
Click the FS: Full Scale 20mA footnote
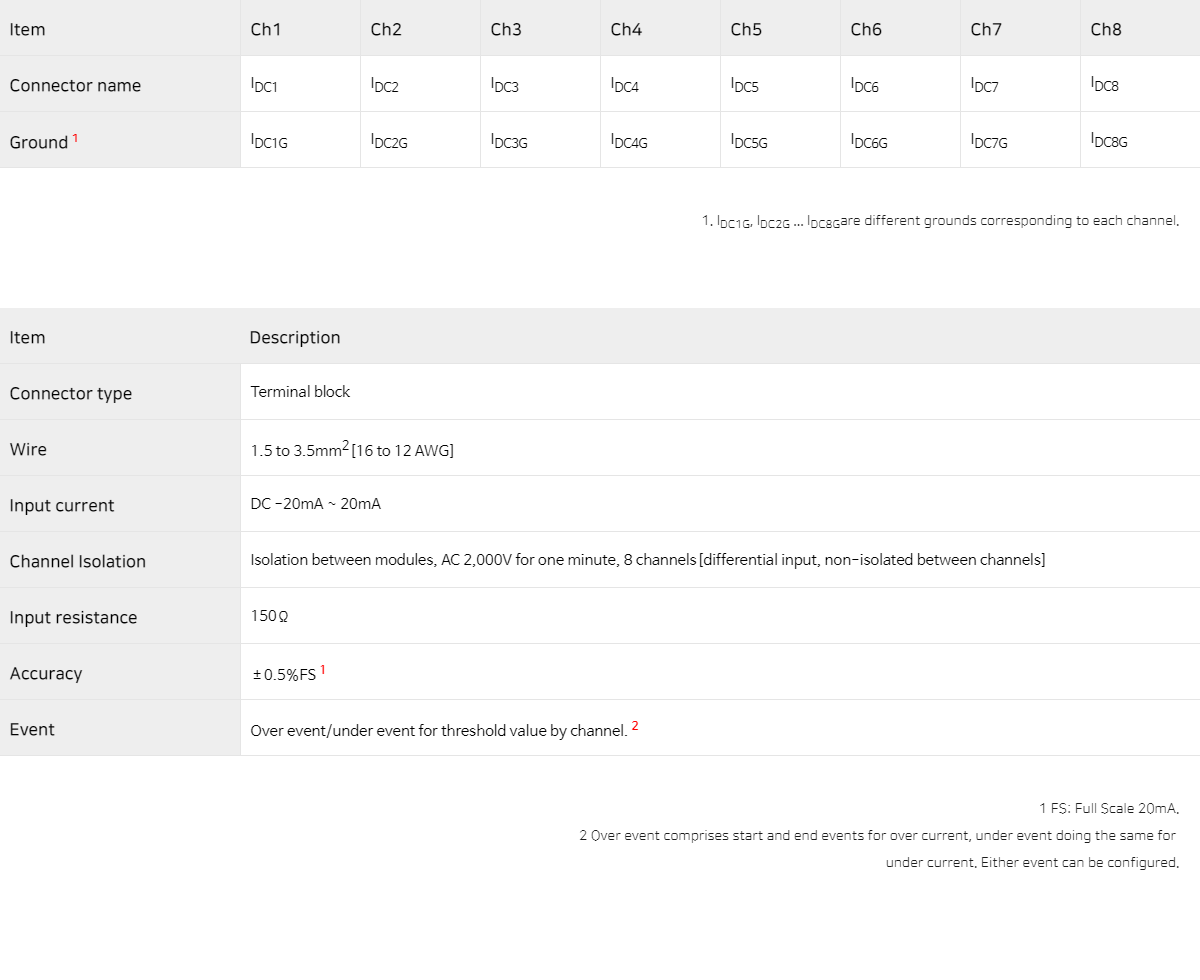[x=1110, y=808]
